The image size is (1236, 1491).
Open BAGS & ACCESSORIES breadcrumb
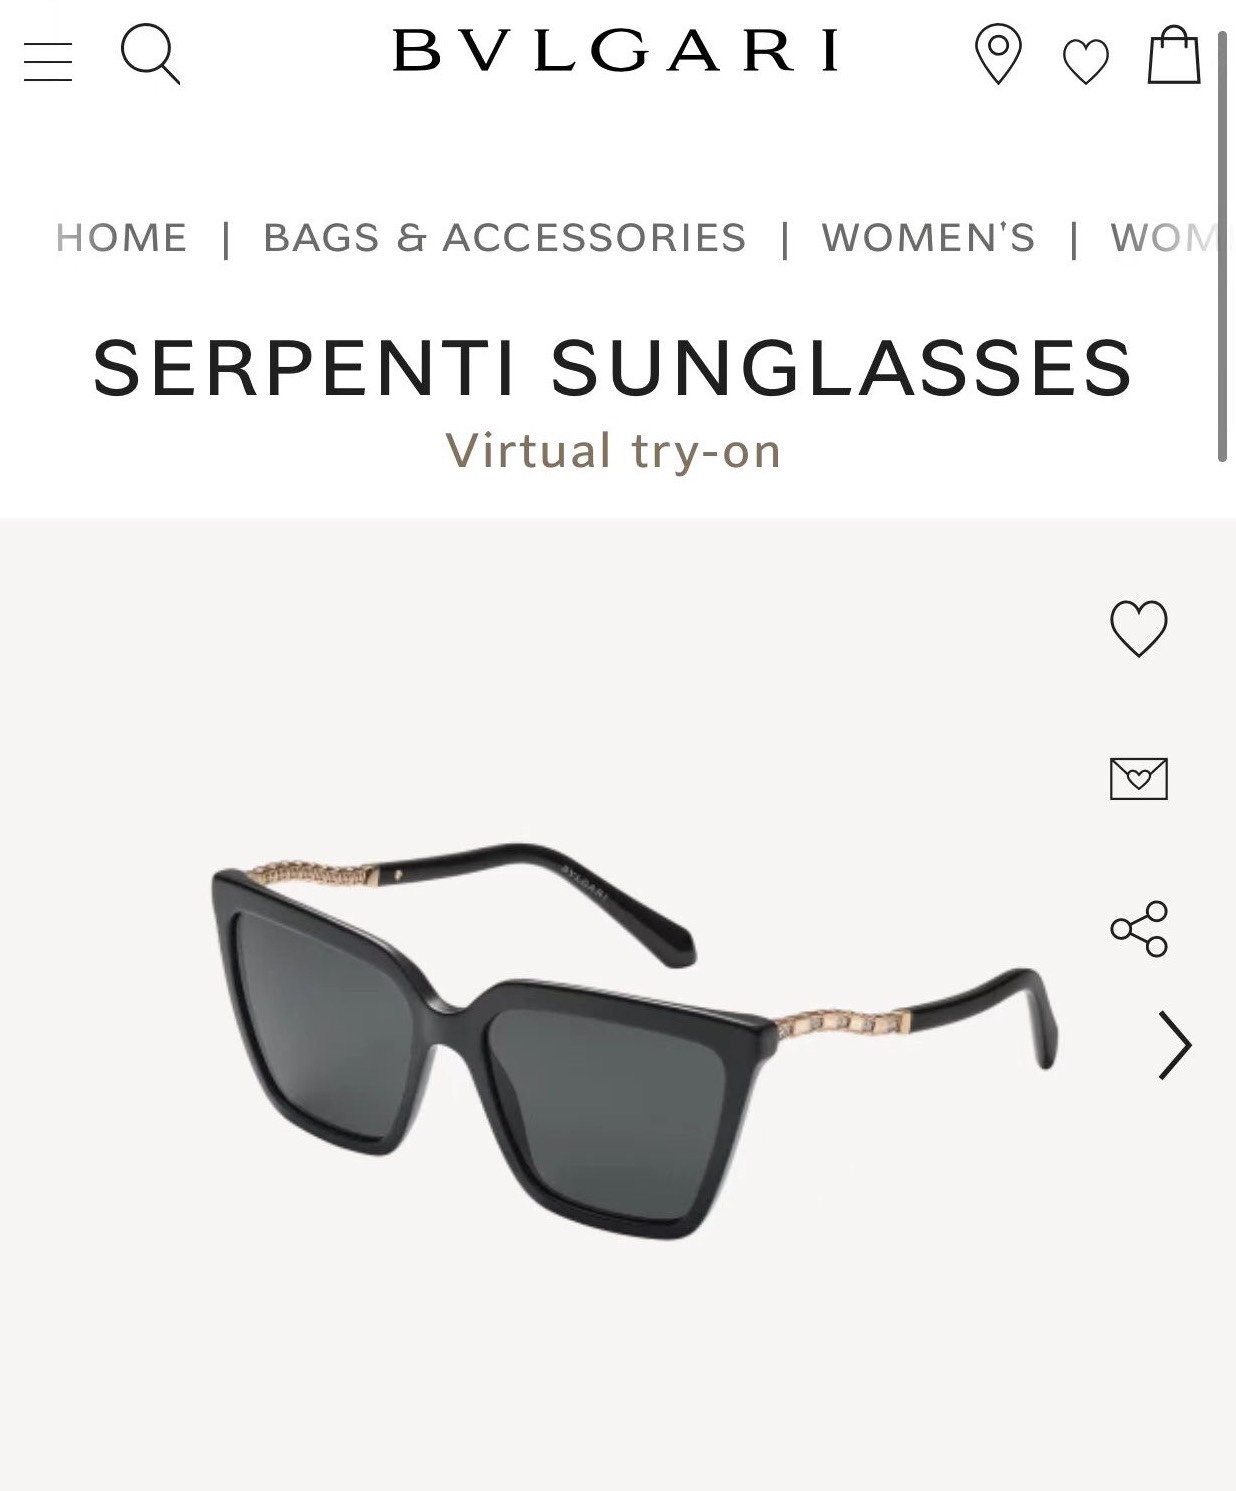point(505,238)
